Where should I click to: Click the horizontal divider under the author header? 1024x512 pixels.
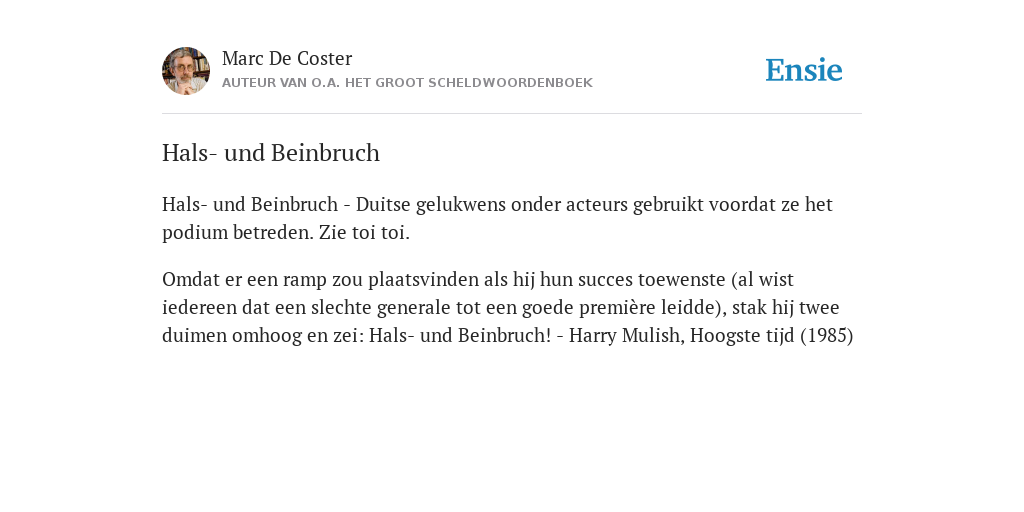(x=512, y=114)
